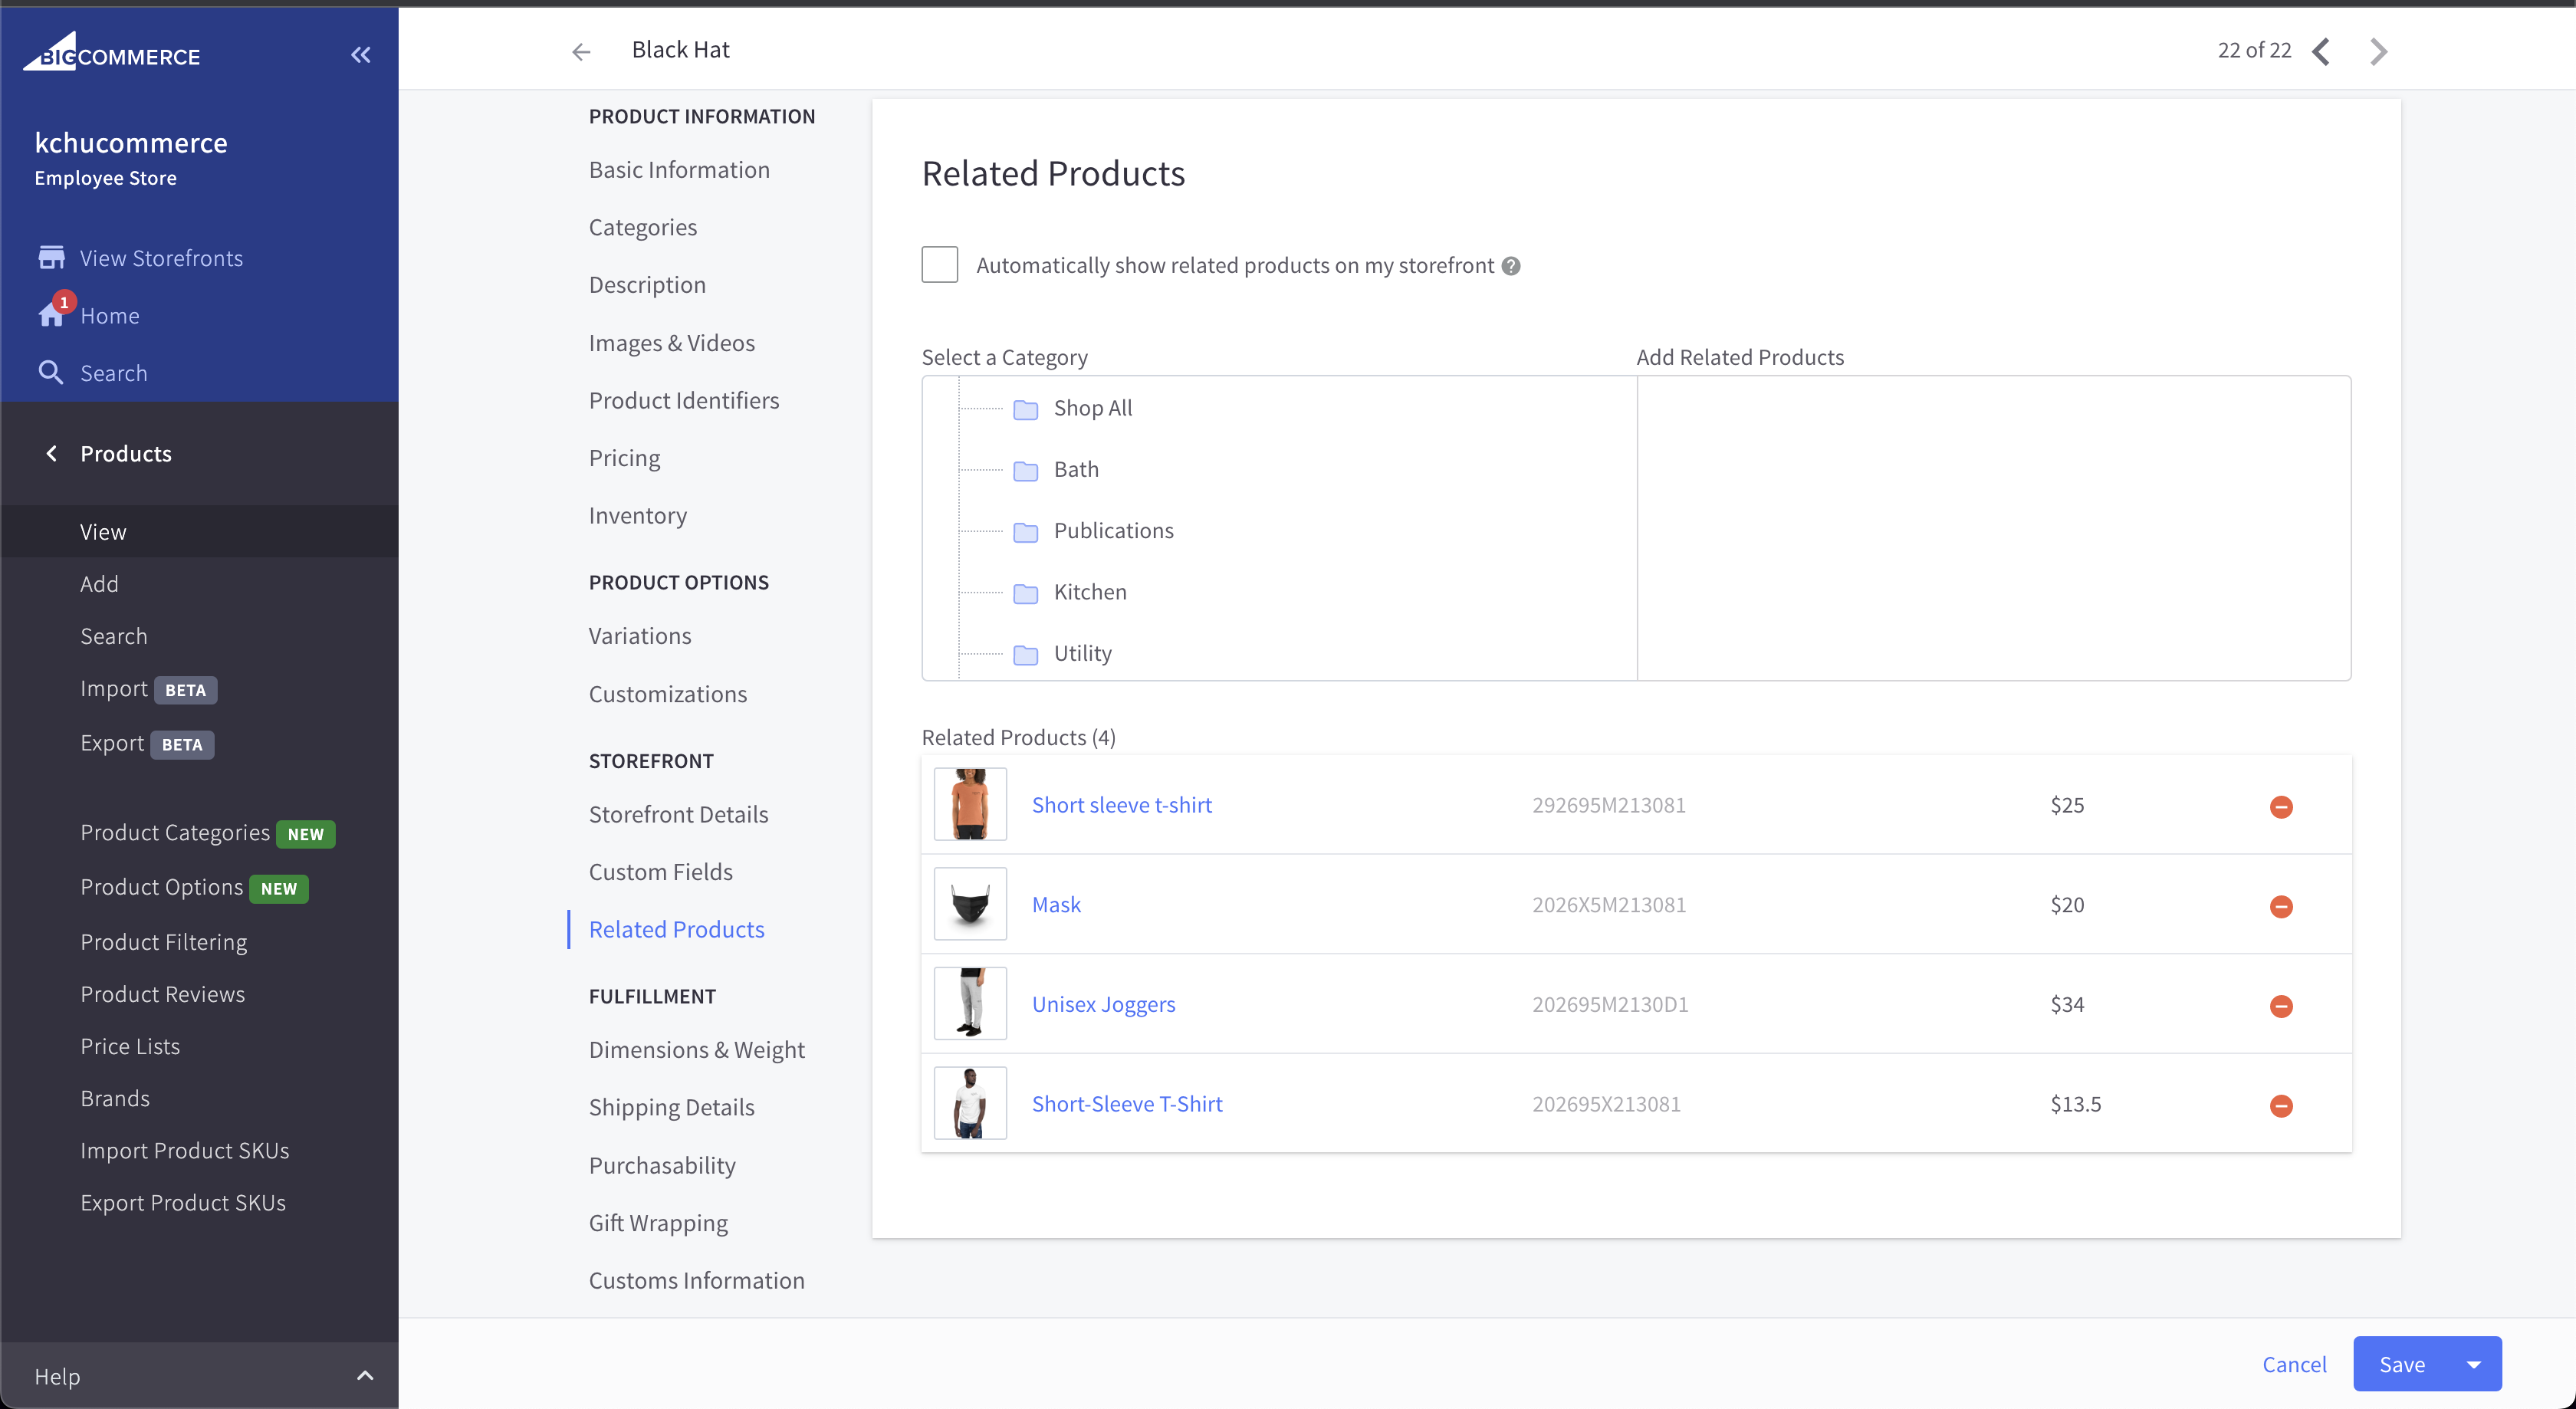Collapse the sidebar with double-chevron icon

(x=361, y=55)
